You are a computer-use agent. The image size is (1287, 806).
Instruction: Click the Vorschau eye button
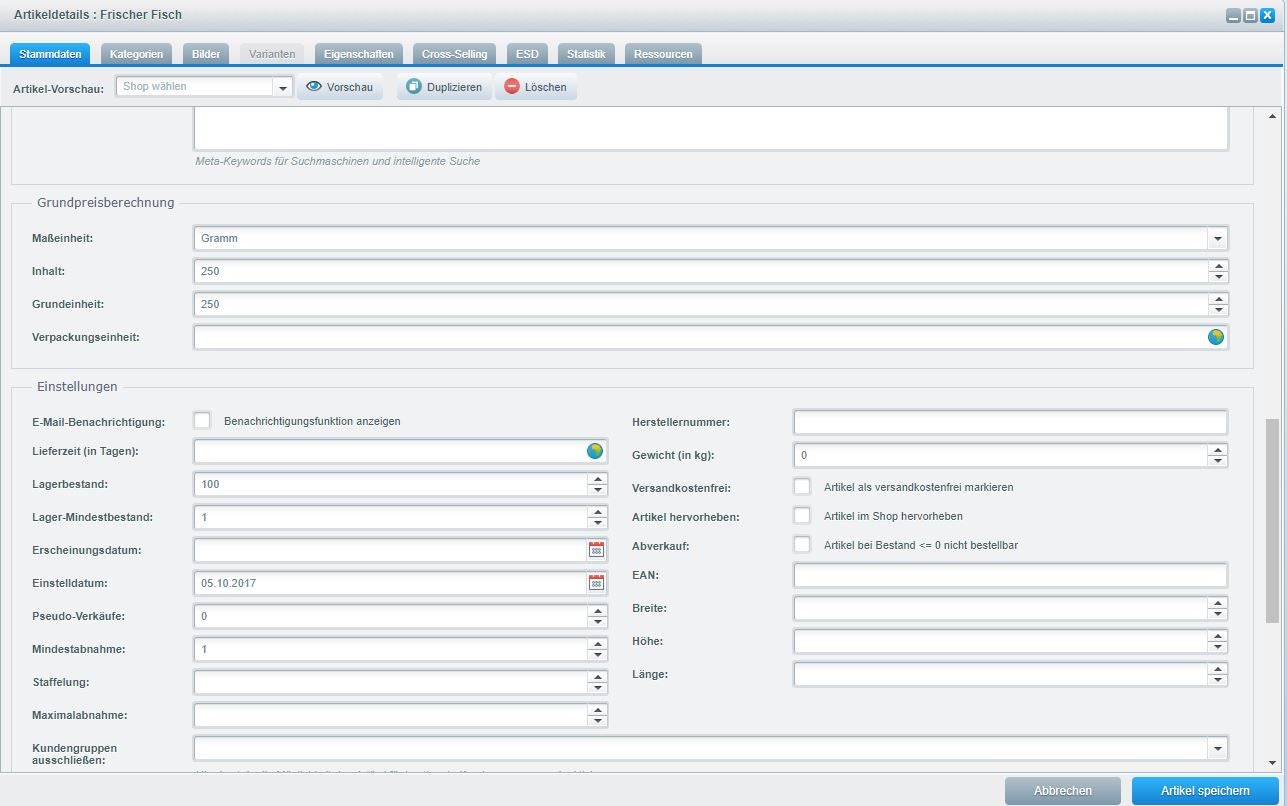[340, 87]
